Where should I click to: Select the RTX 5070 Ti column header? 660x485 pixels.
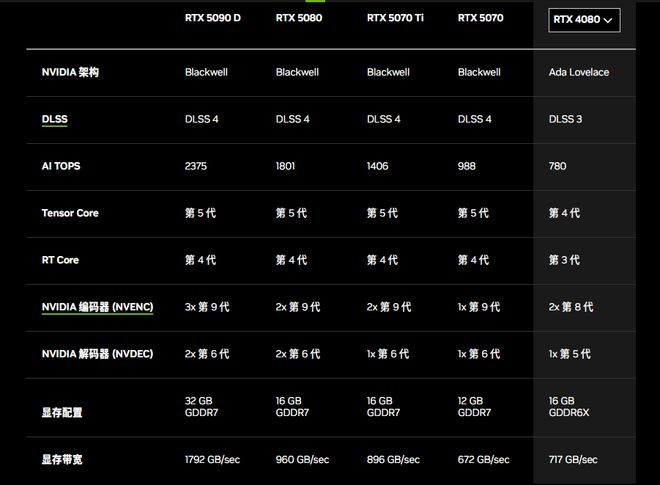[395, 18]
